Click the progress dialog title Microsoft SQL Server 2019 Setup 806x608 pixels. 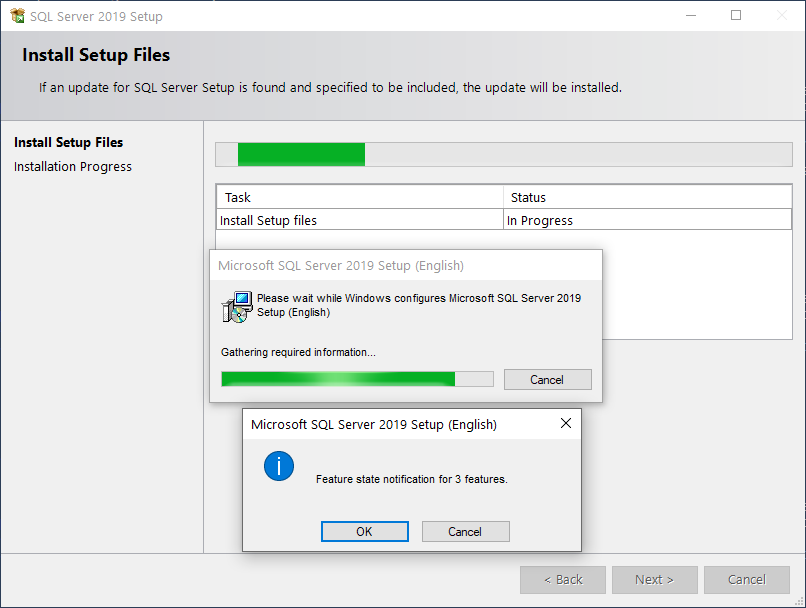tap(341, 265)
